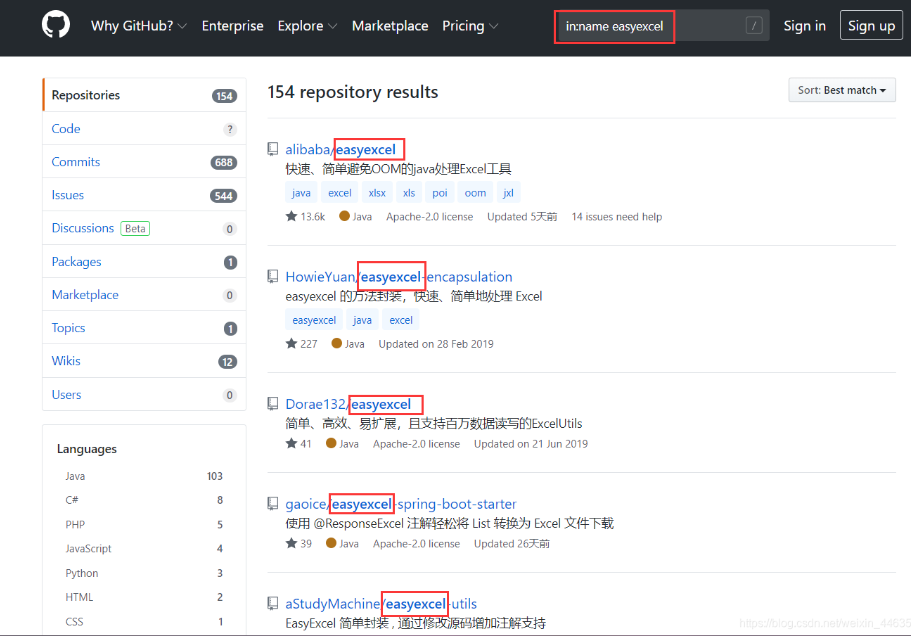Screen dimensions: 911x637
Task: Filter results by CSS language
Action: click(144, 621)
